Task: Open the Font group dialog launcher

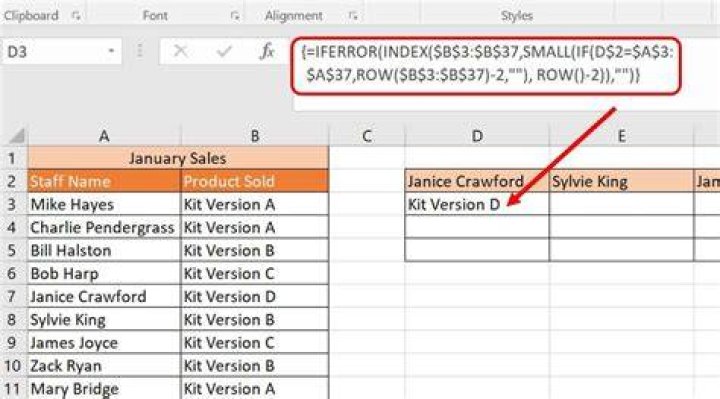Action: point(235,16)
